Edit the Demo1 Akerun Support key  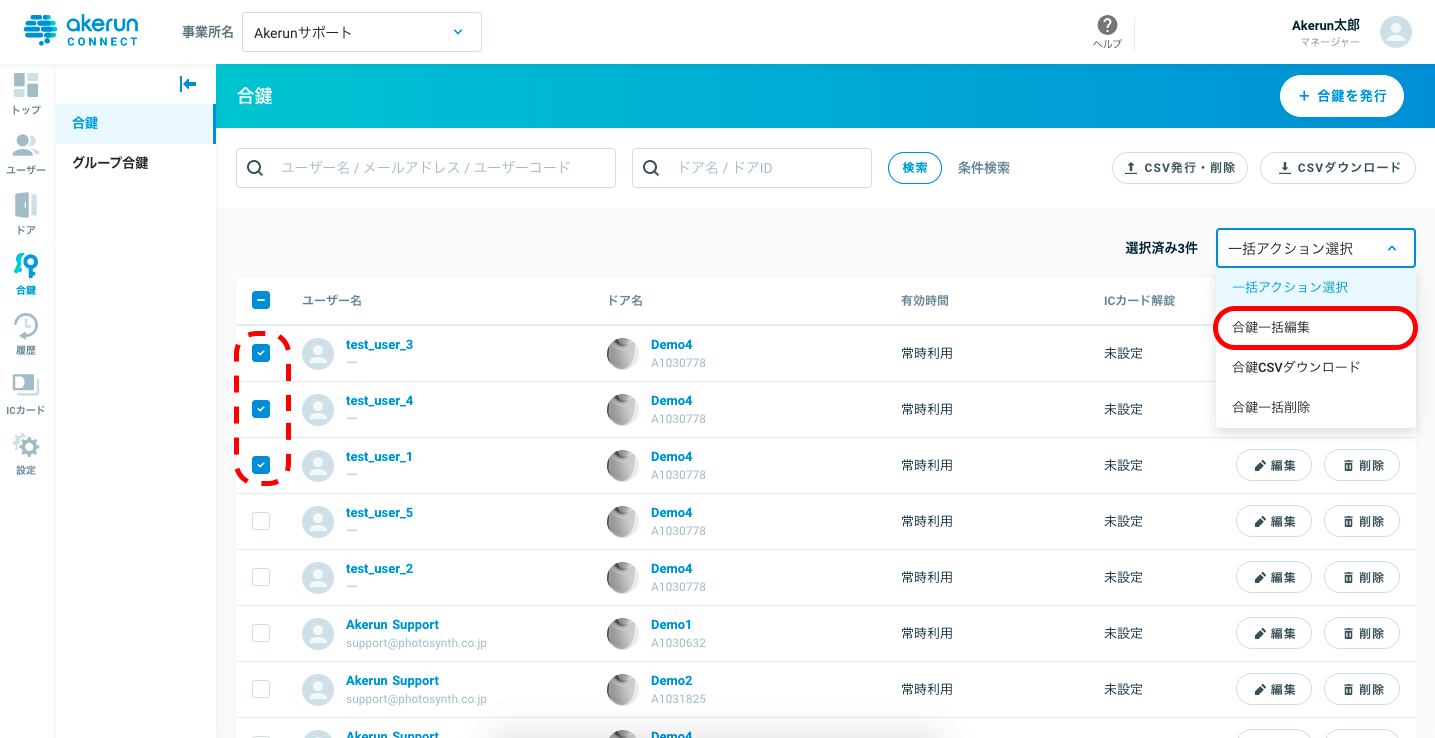pyautogui.click(x=1274, y=633)
